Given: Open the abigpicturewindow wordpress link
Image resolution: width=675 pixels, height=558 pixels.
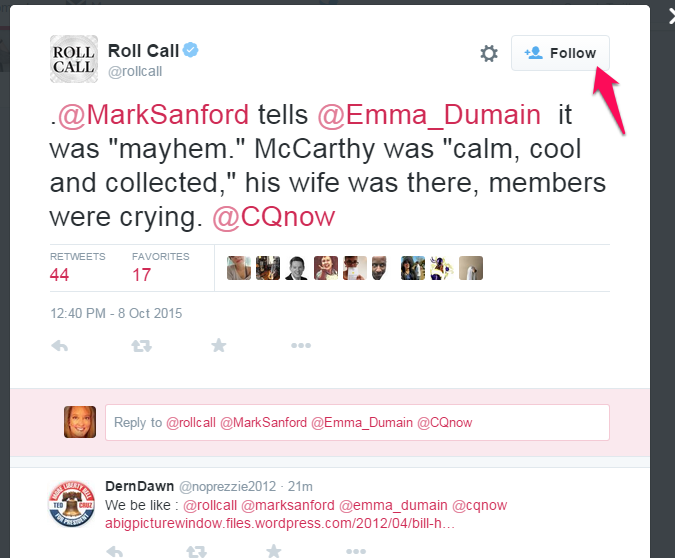Looking at the screenshot, I should (280, 523).
